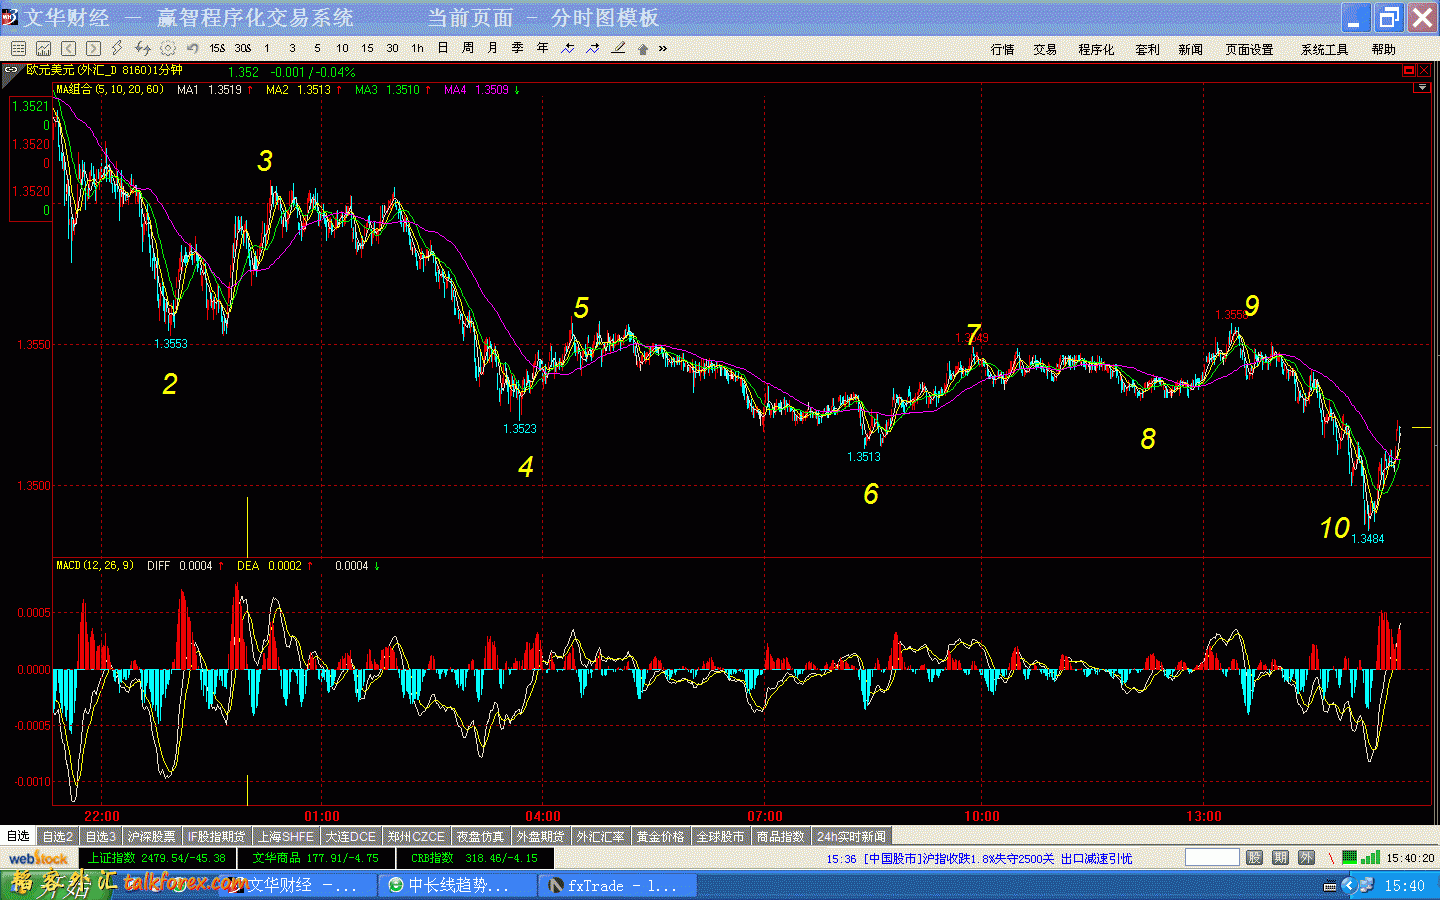
Task: Open the 程序化 menu
Action: (1095, 49)
